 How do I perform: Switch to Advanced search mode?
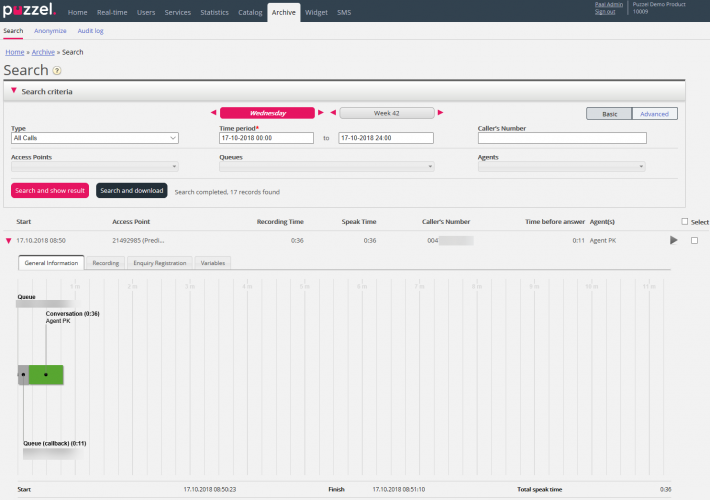point(654,114)
